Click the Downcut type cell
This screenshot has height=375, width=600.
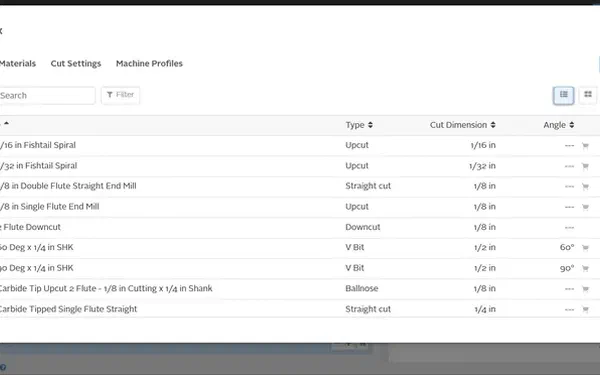(x=363, y=227)
